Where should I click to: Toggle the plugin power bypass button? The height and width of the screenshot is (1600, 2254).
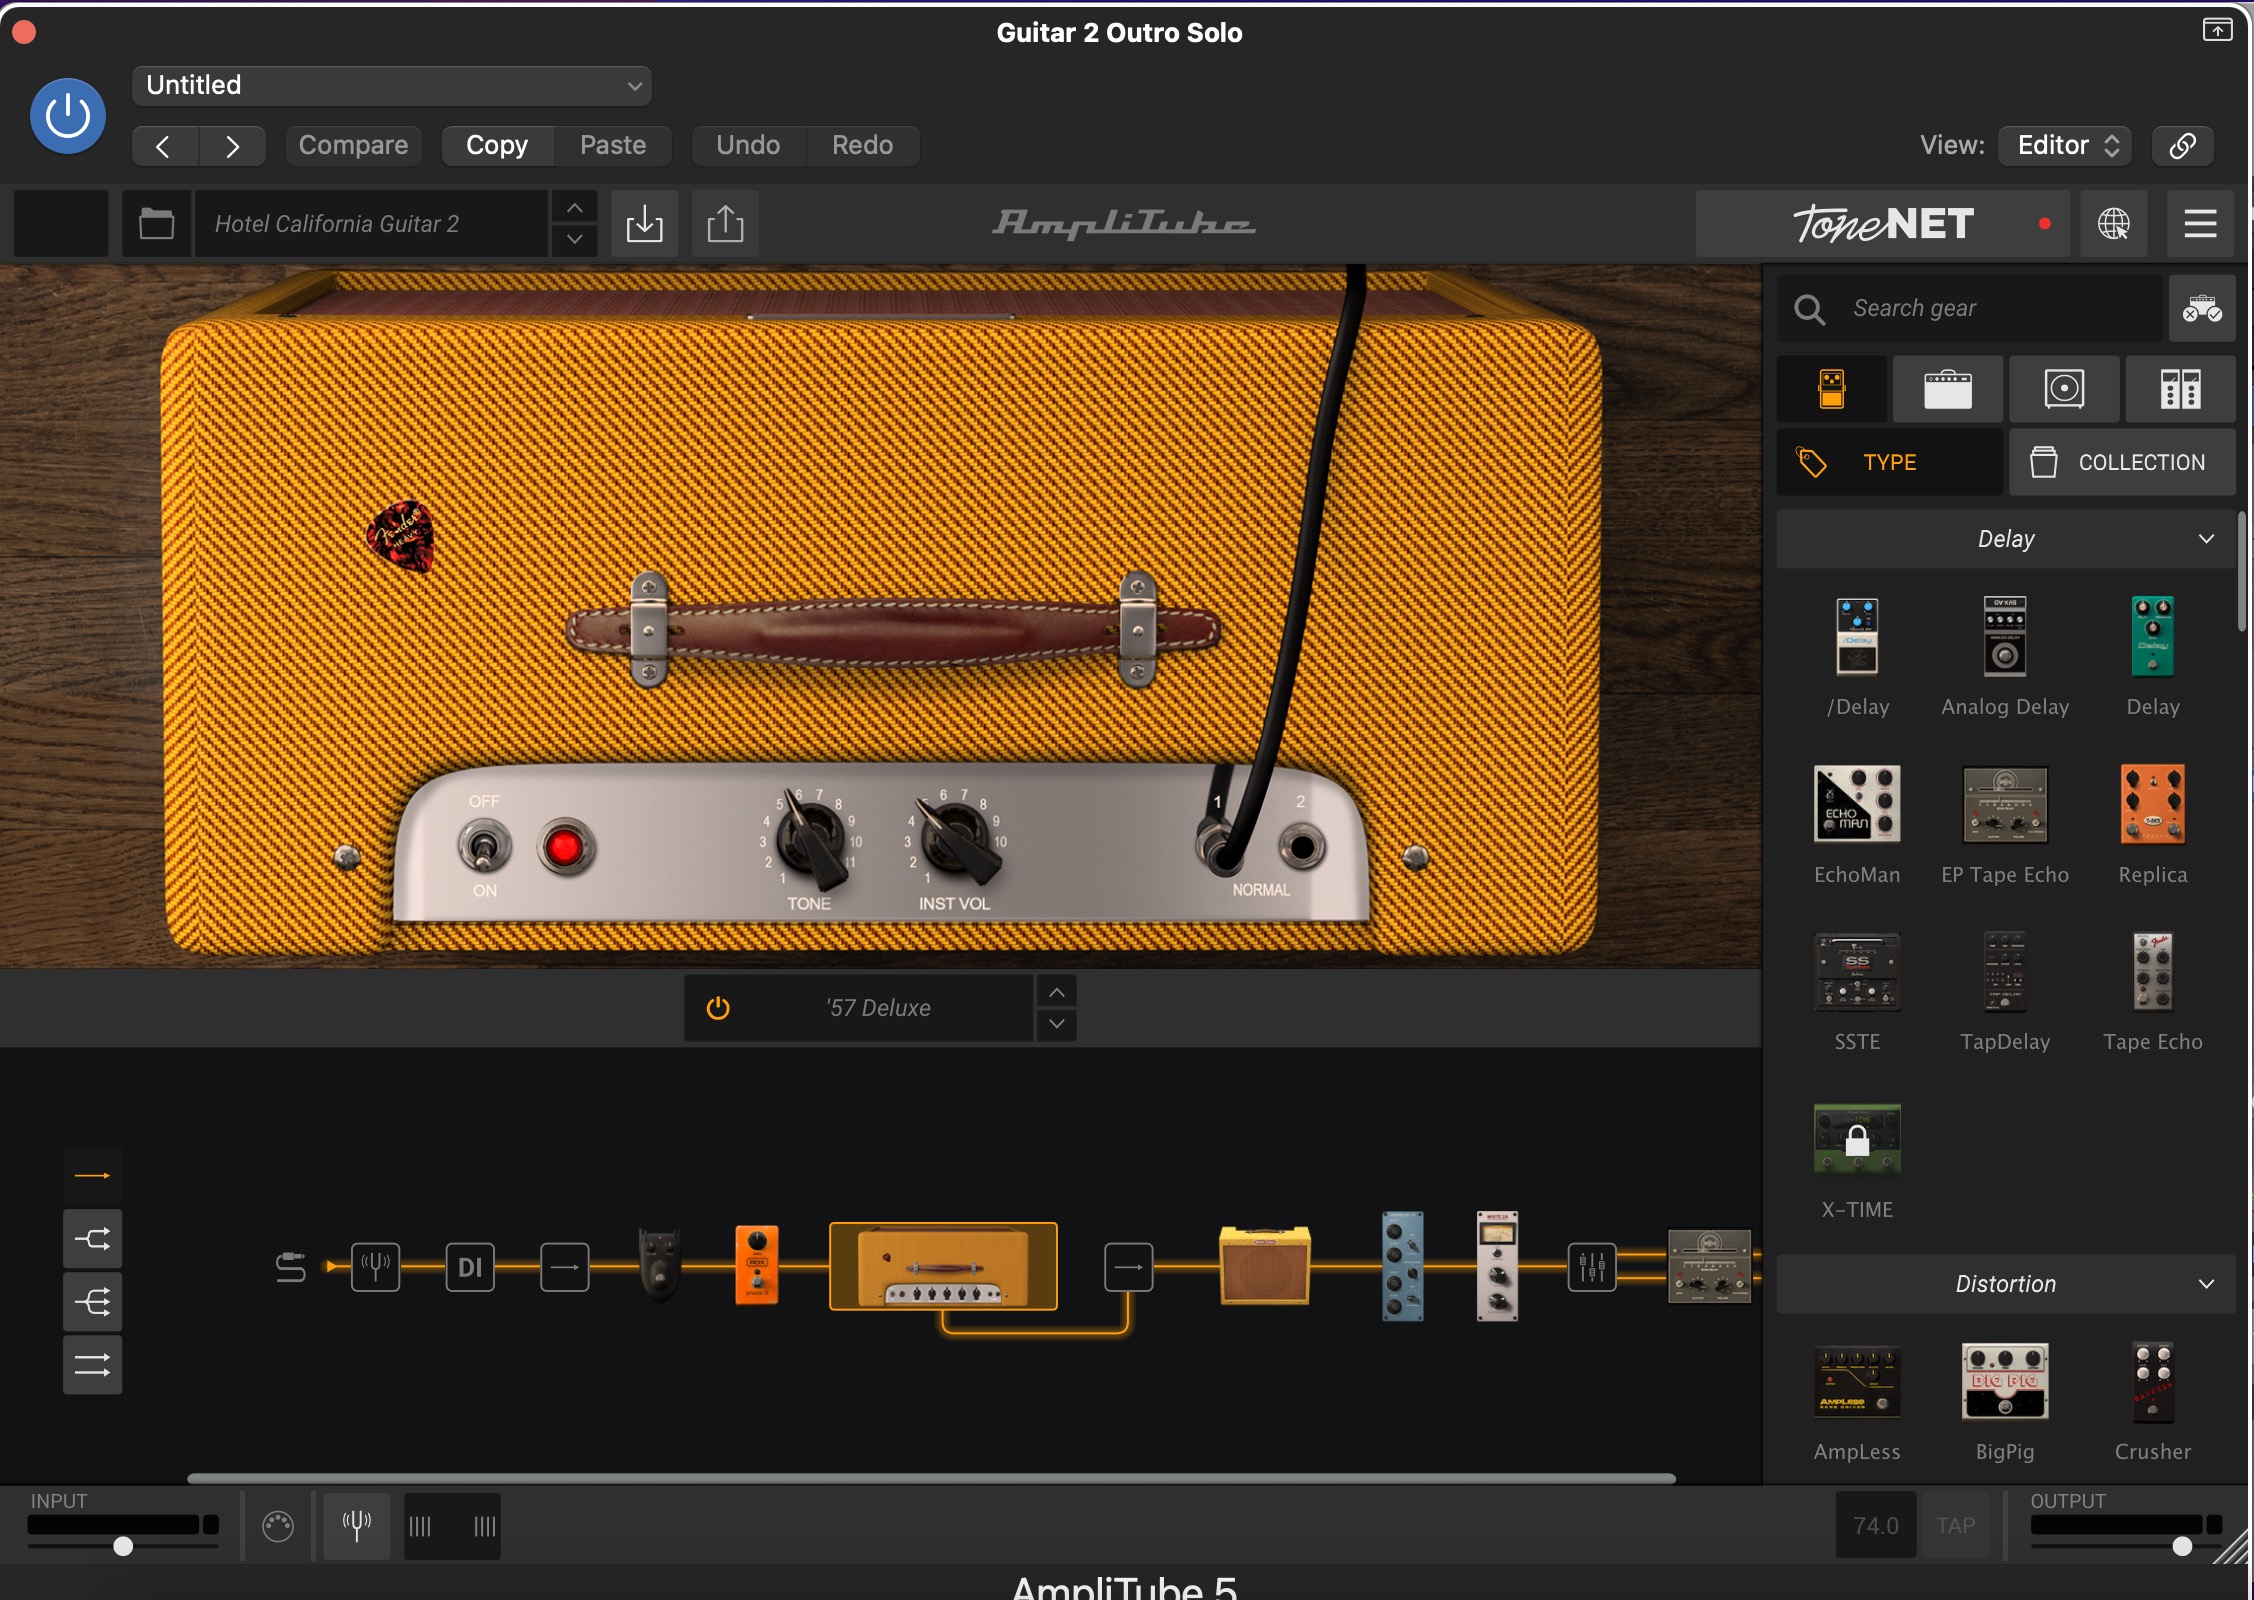pos(68,116)
